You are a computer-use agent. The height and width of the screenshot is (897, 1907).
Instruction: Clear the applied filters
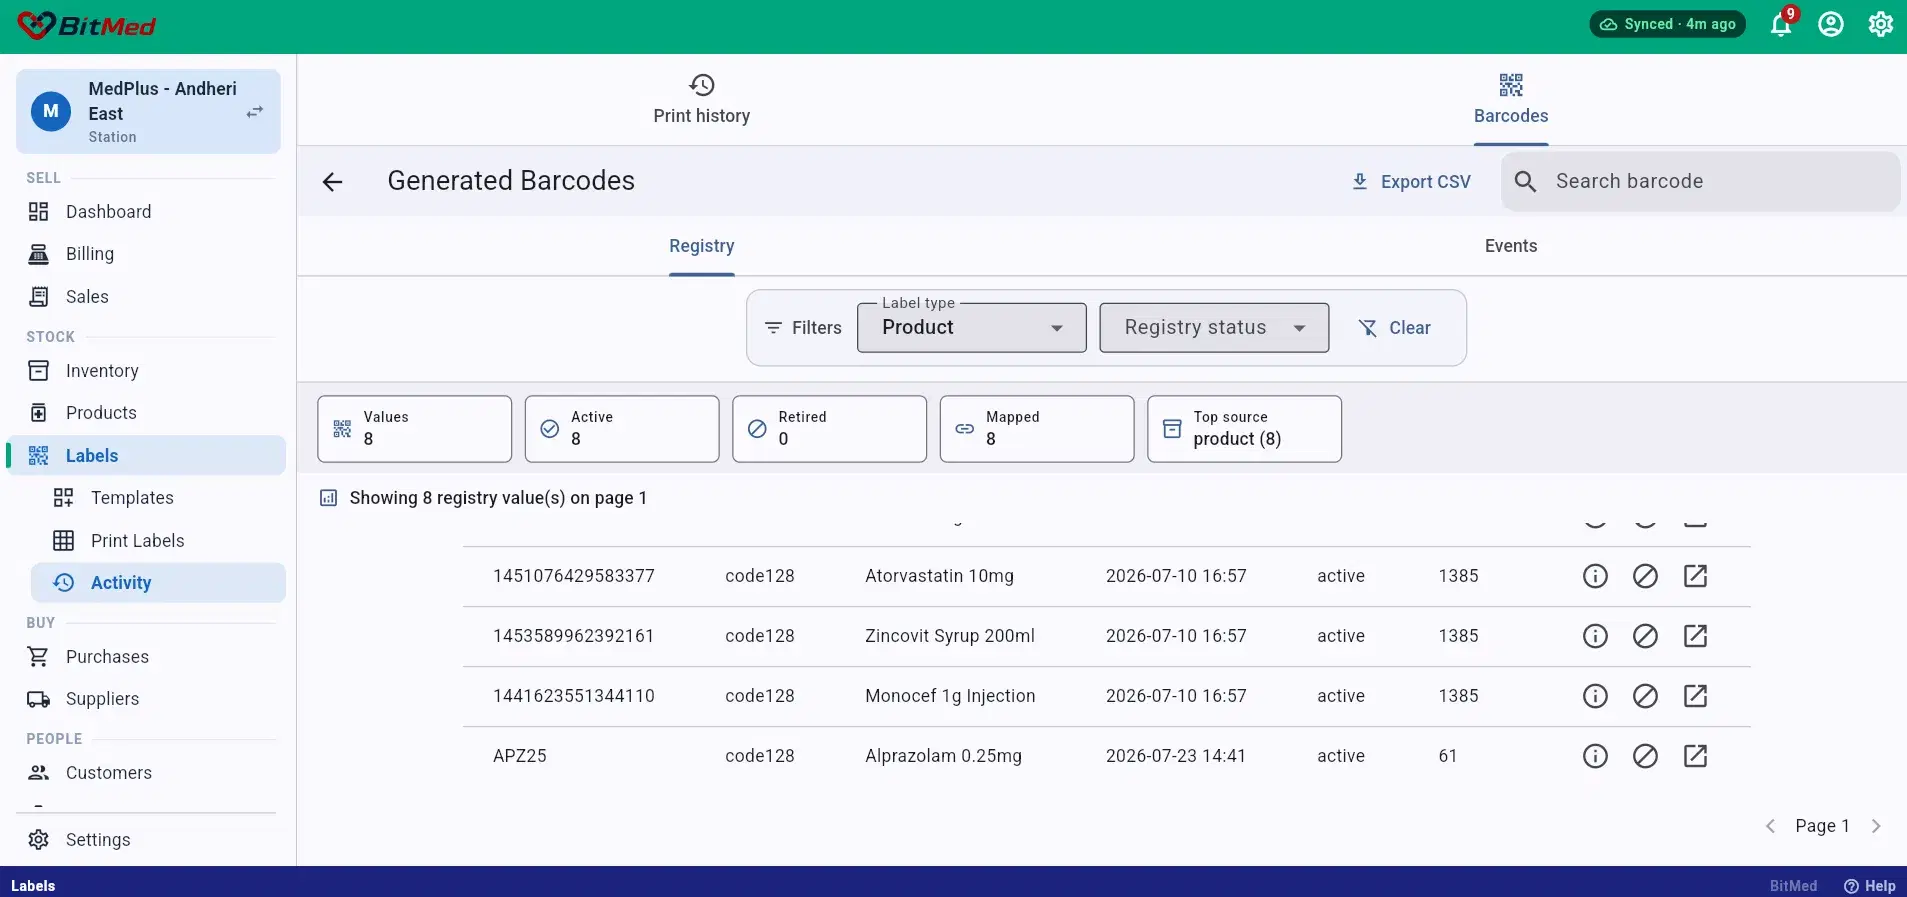pyautogui.click(x=1394, y=328)
